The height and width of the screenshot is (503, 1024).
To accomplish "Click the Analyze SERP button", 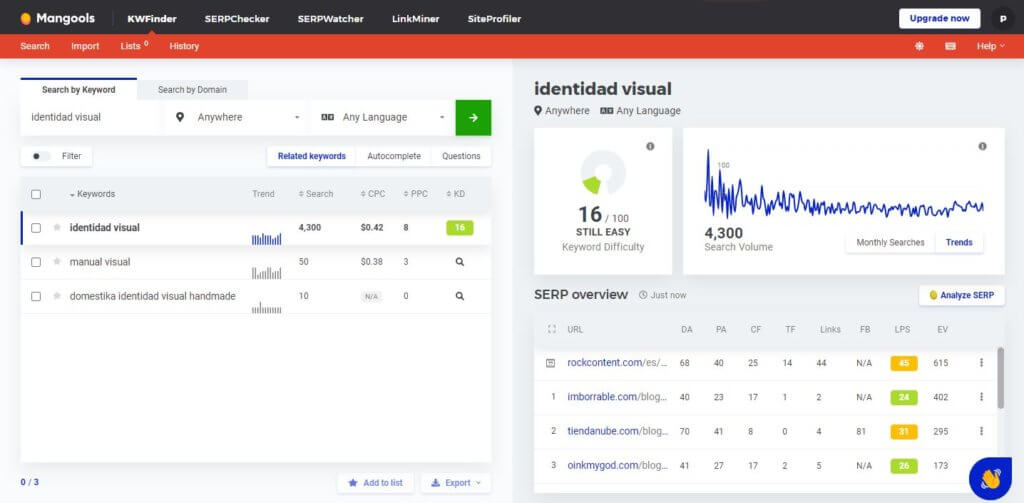I will 961,295.
